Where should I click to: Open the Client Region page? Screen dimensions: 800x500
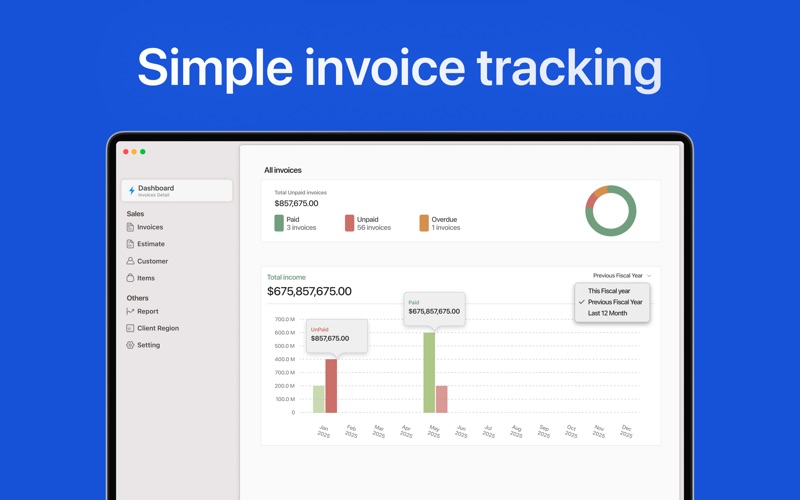(x=158, y=328)
